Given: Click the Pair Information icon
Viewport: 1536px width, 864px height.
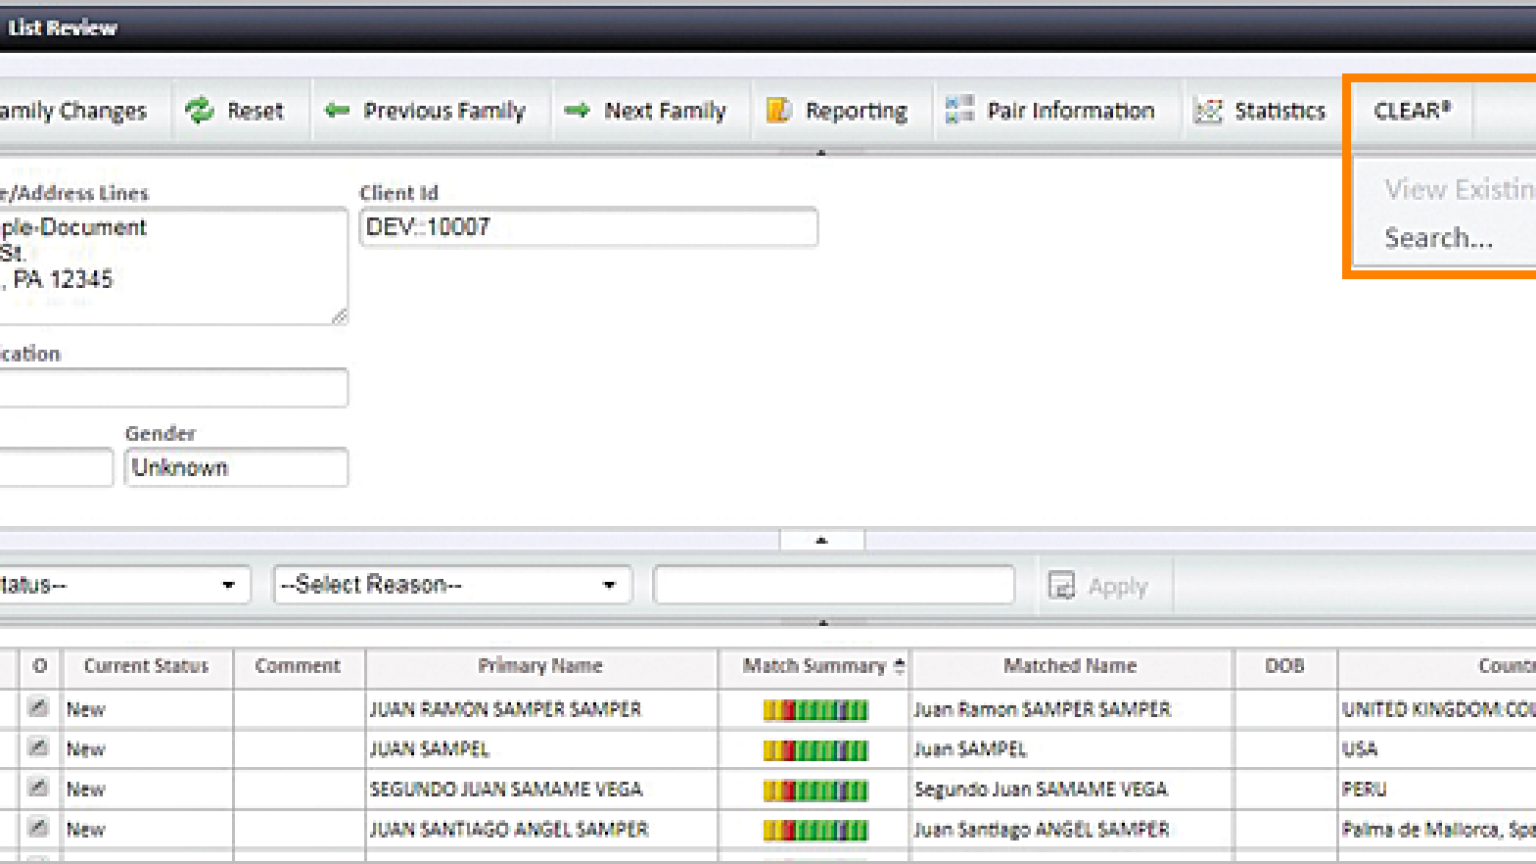Looking at the screenshot, I should (x=959, y=110).
